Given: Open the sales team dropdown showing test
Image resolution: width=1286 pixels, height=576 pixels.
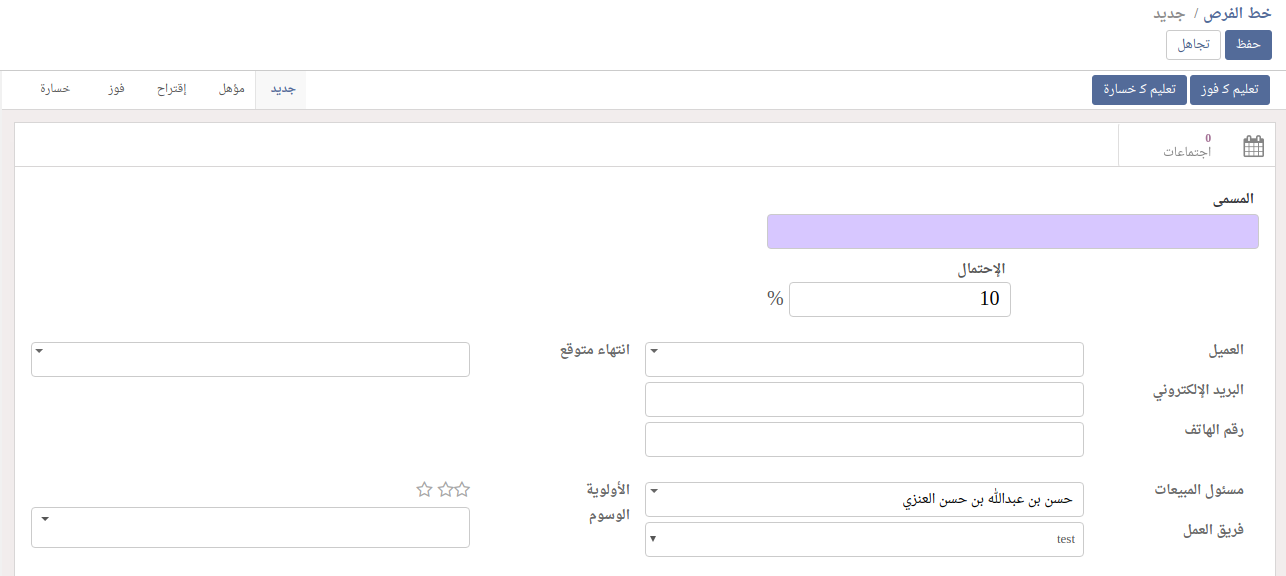Looking at the screenshot, I should pyautogui.click(x=654, y=540).
